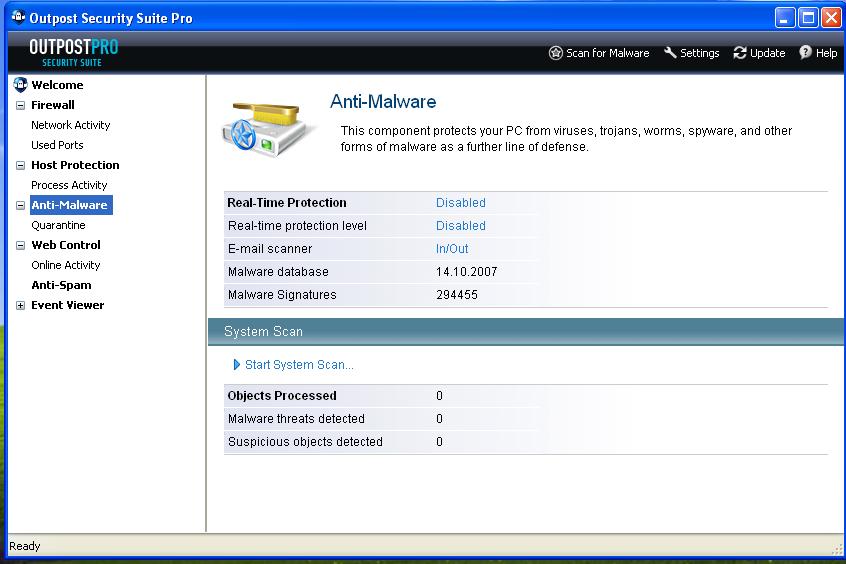Click the Scan for Malware toolbar icon
846x564 pixels.
point(556,53)
